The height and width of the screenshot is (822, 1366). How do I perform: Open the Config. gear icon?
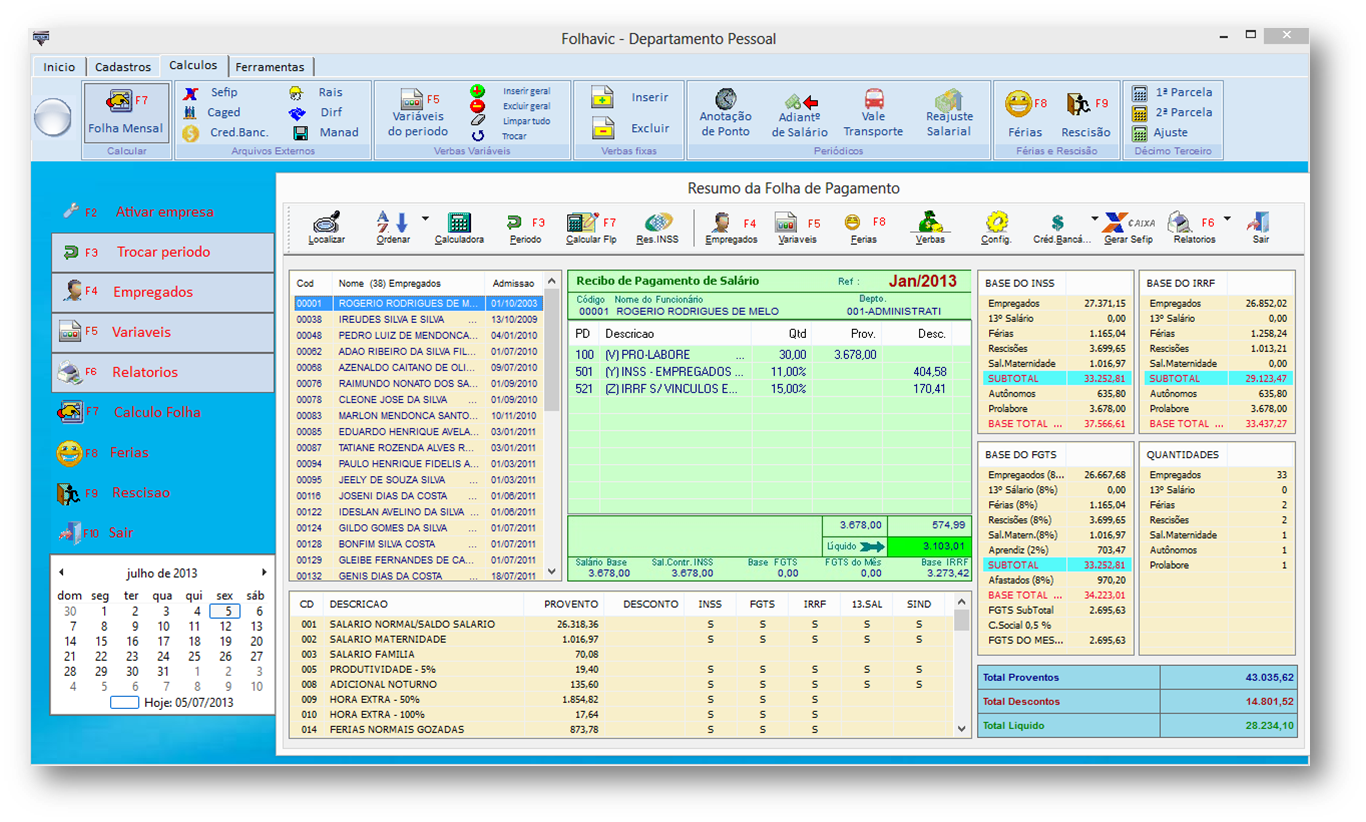click(x=996, y=223)
